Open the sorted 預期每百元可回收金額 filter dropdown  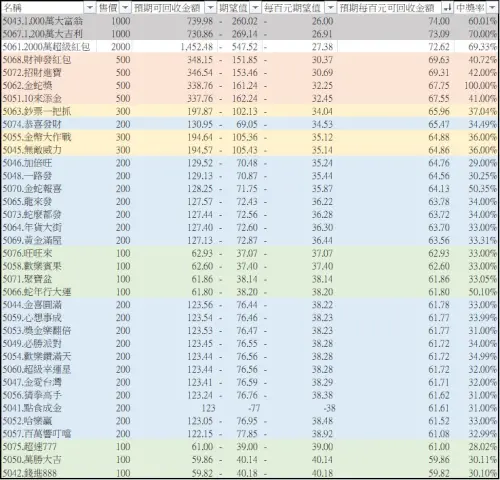click(x=447, y=8)
